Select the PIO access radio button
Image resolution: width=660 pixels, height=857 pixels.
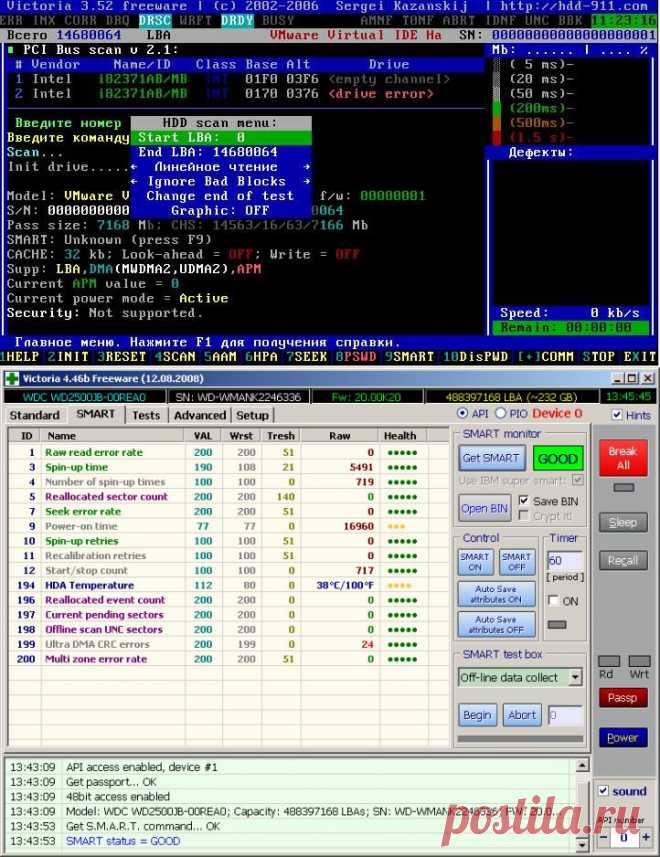pyautogui.click(x=500, y=413)
